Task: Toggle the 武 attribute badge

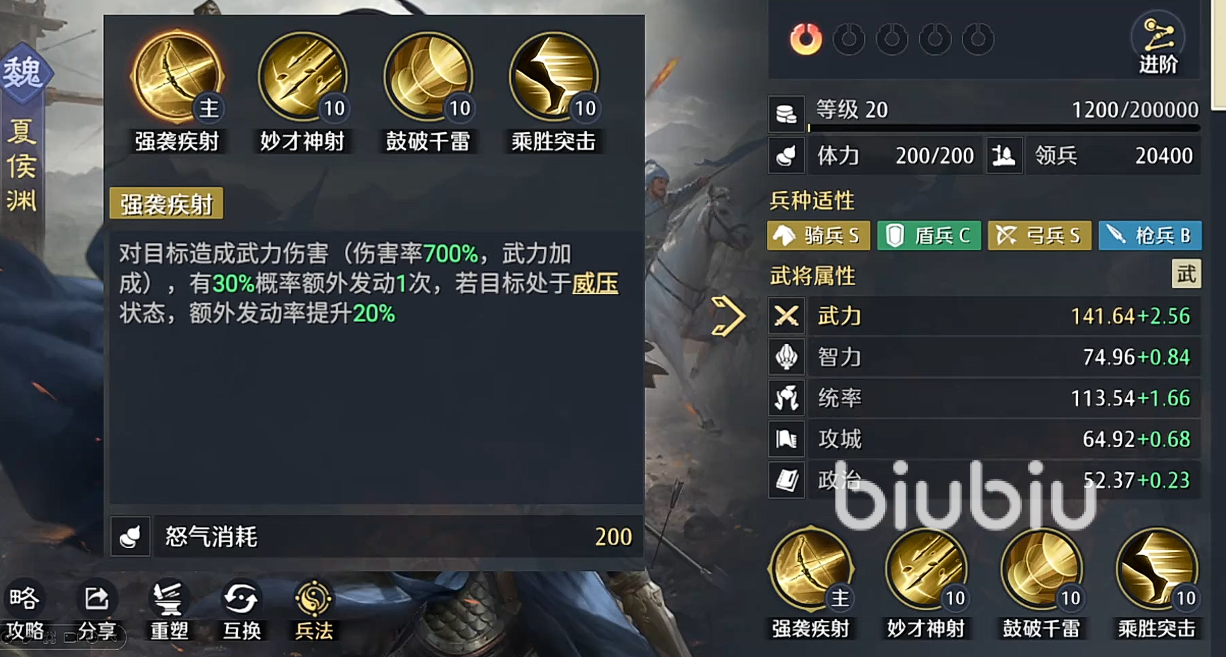Action: [x=1186, y=275]
